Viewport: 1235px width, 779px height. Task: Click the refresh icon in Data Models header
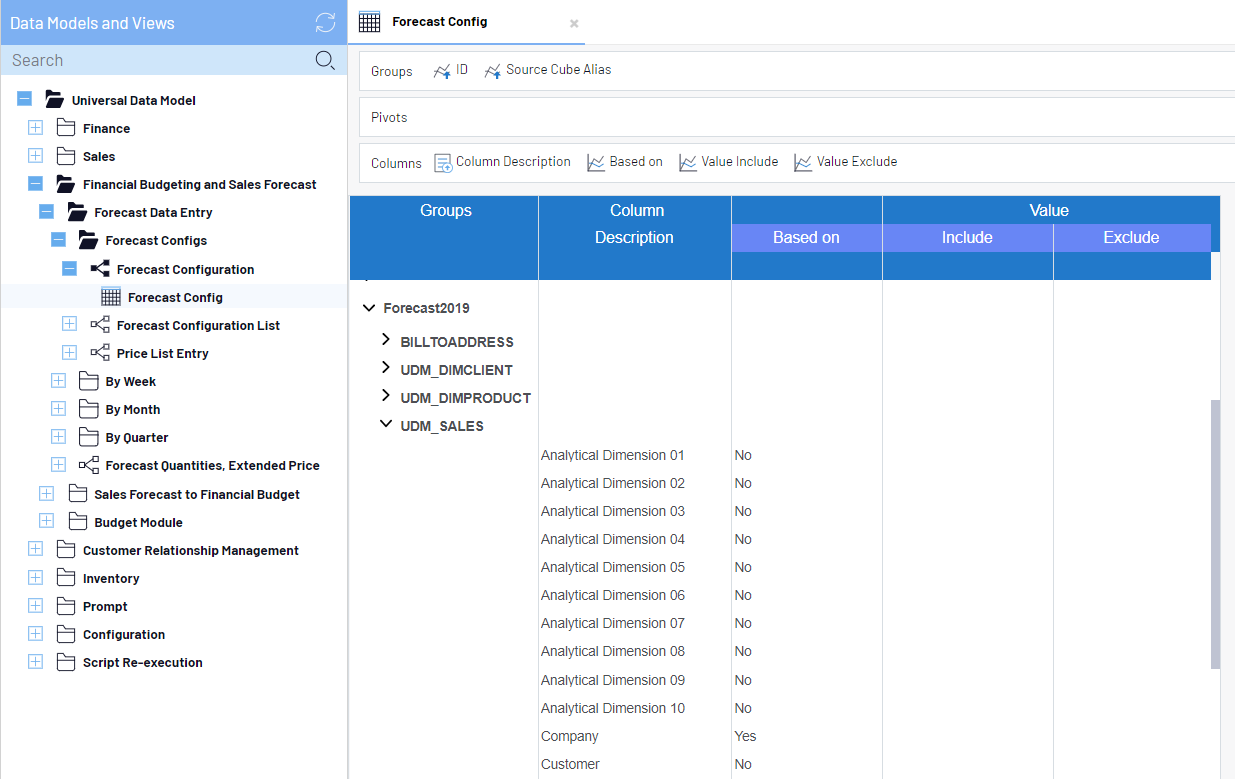325,22
